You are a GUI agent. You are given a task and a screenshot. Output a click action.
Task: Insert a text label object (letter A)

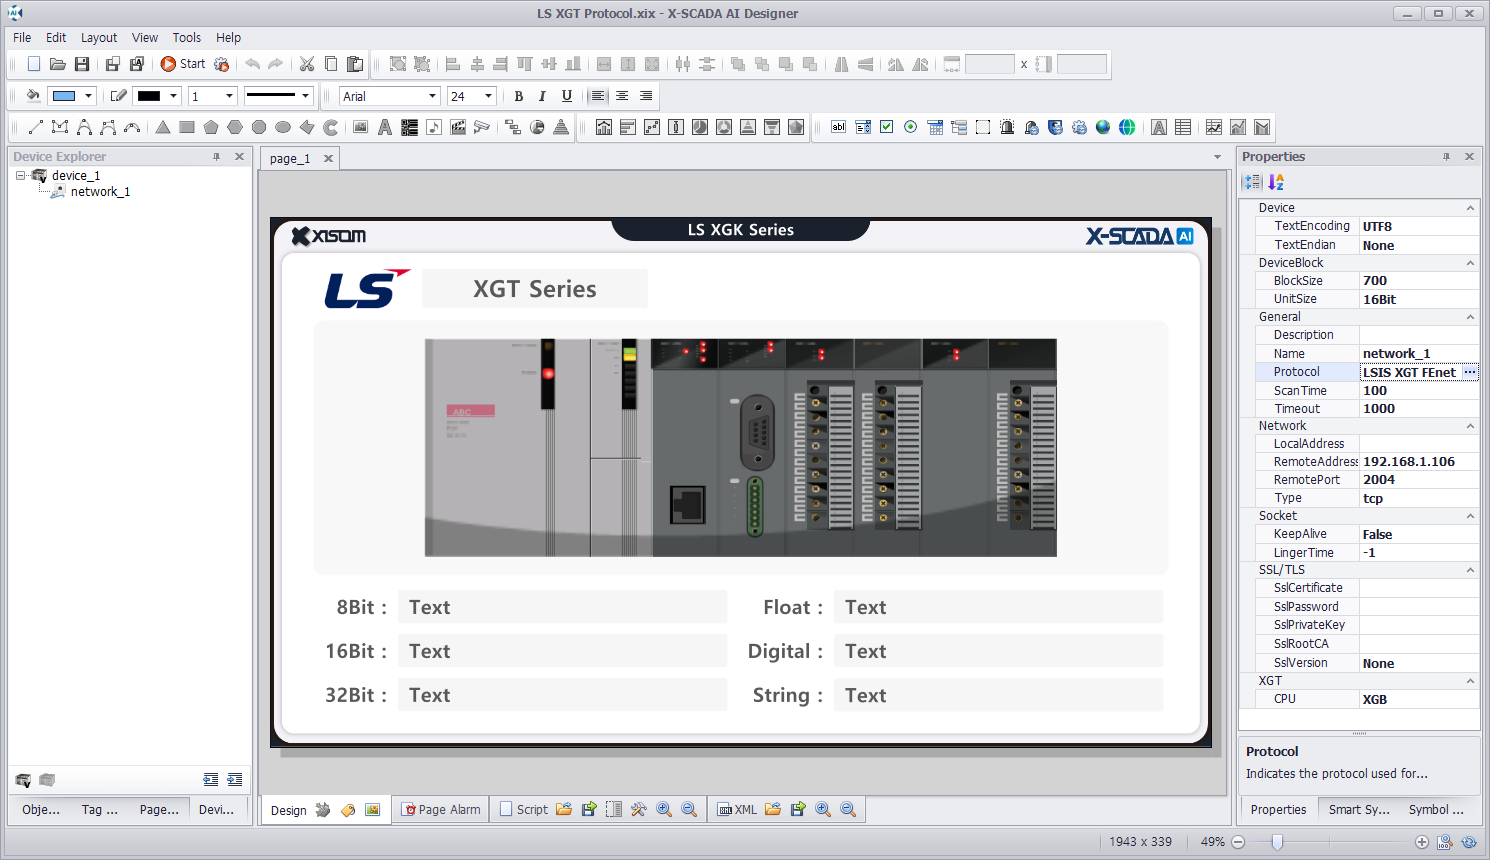pos(385,127)
